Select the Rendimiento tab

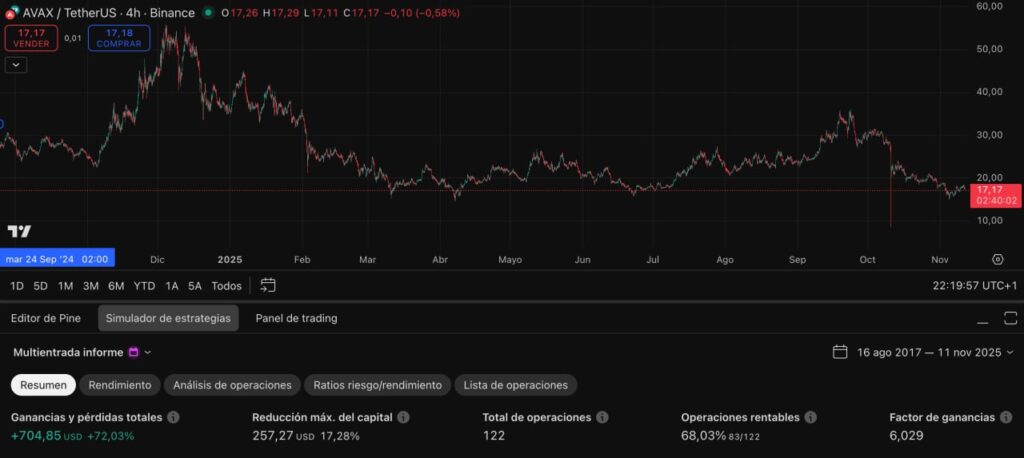[x=120, y=385]
